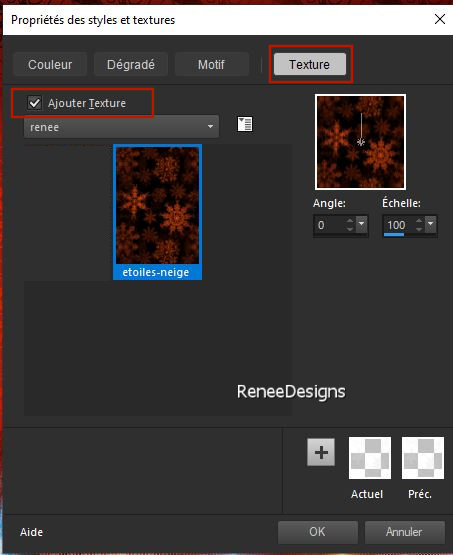Open the Échelle value dropdown arrow
Viewport: 453px width, 555px height.
pos(430,224)
